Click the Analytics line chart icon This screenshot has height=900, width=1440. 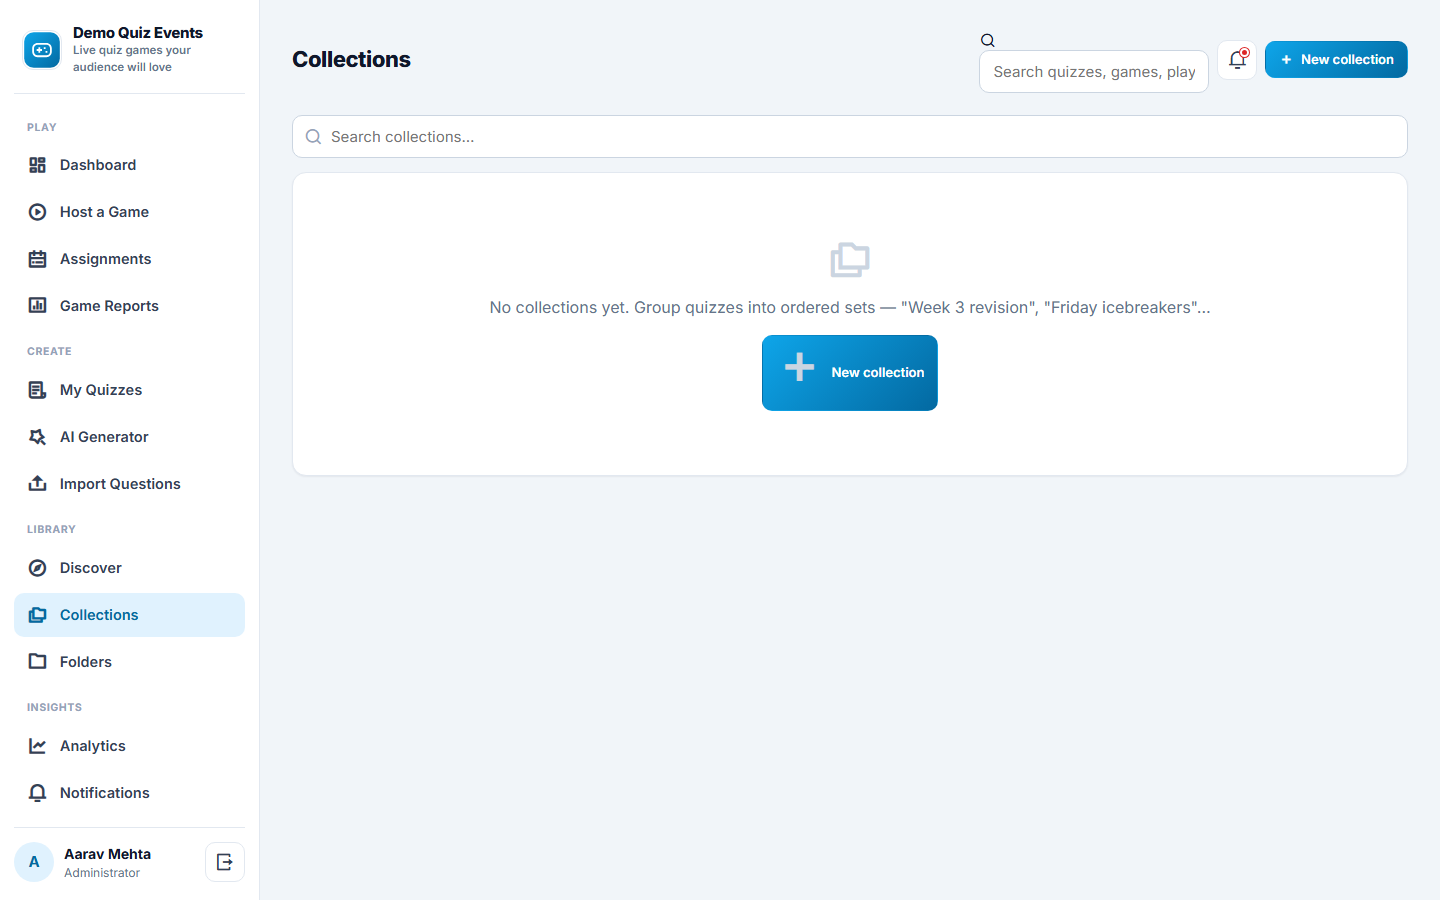pos(37,746)
